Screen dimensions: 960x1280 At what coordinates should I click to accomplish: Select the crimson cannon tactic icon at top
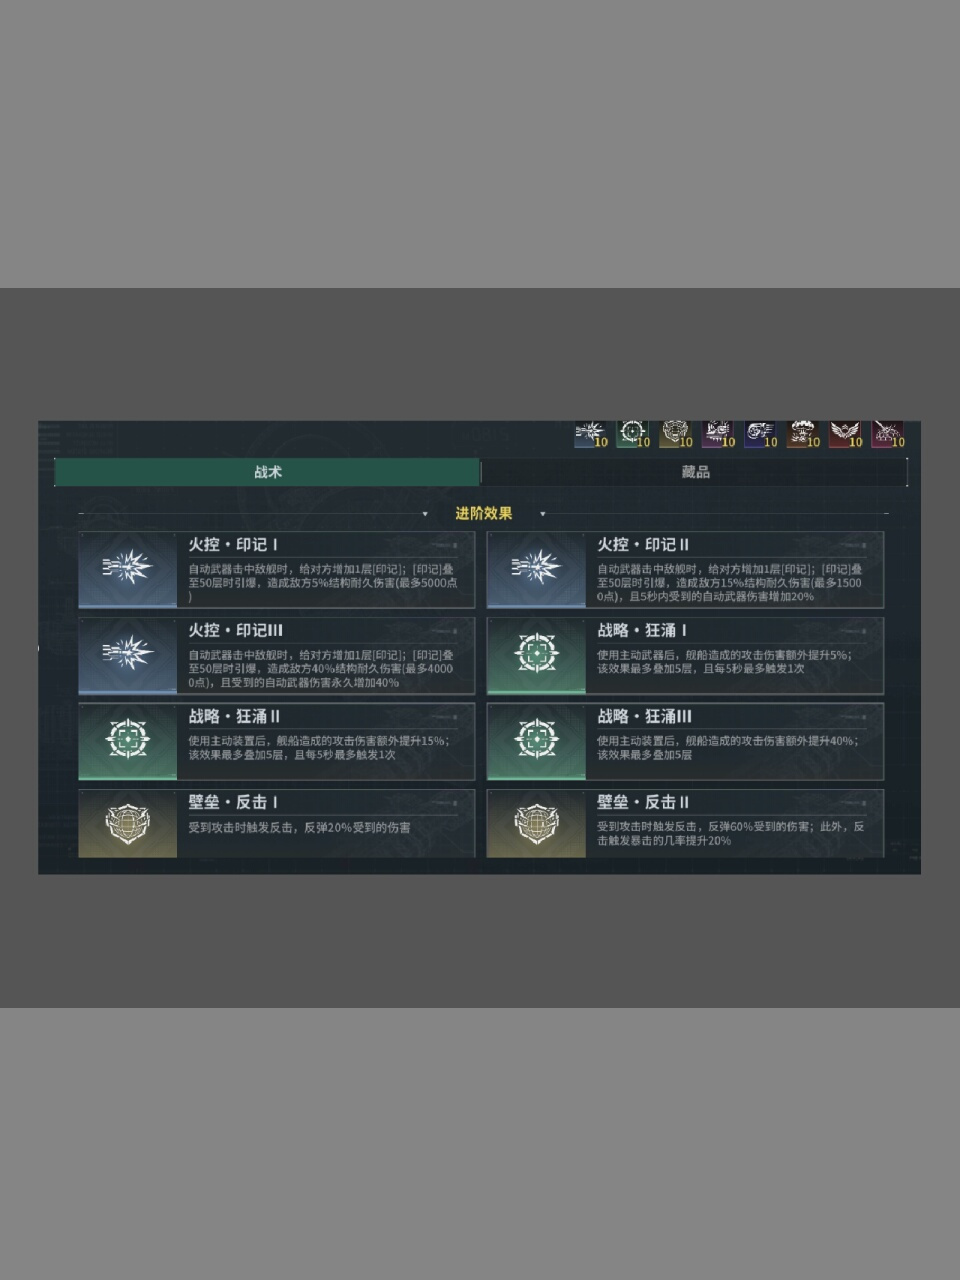click(x=888, y=434)
